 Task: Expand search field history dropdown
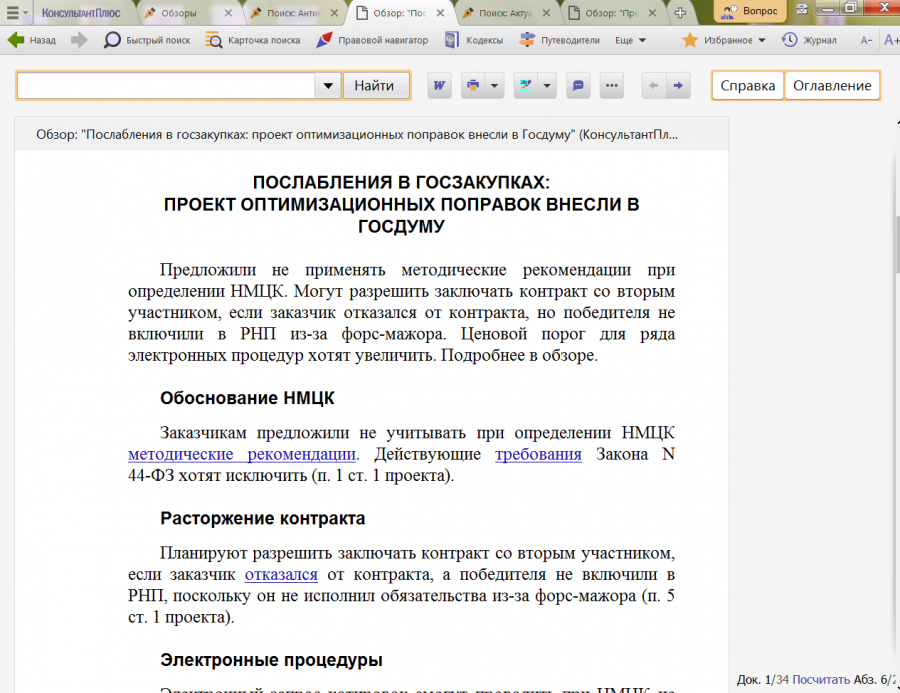(329, 86)
